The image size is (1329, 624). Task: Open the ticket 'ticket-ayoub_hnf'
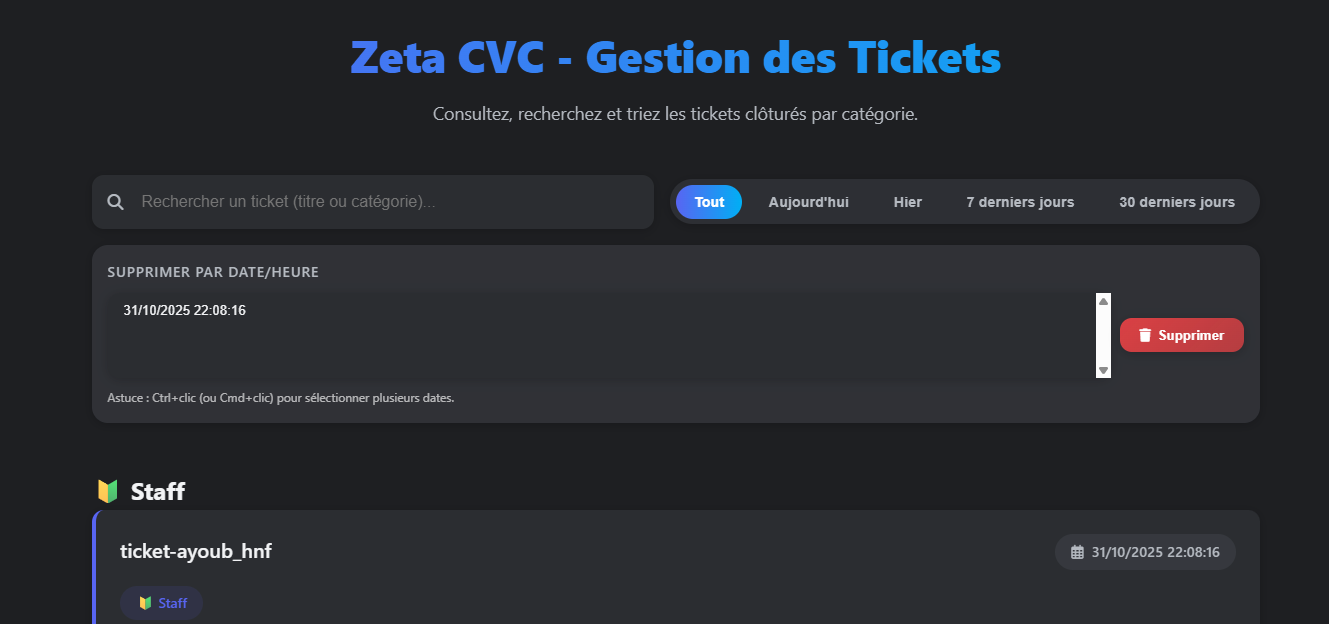(x=196, y=551)
